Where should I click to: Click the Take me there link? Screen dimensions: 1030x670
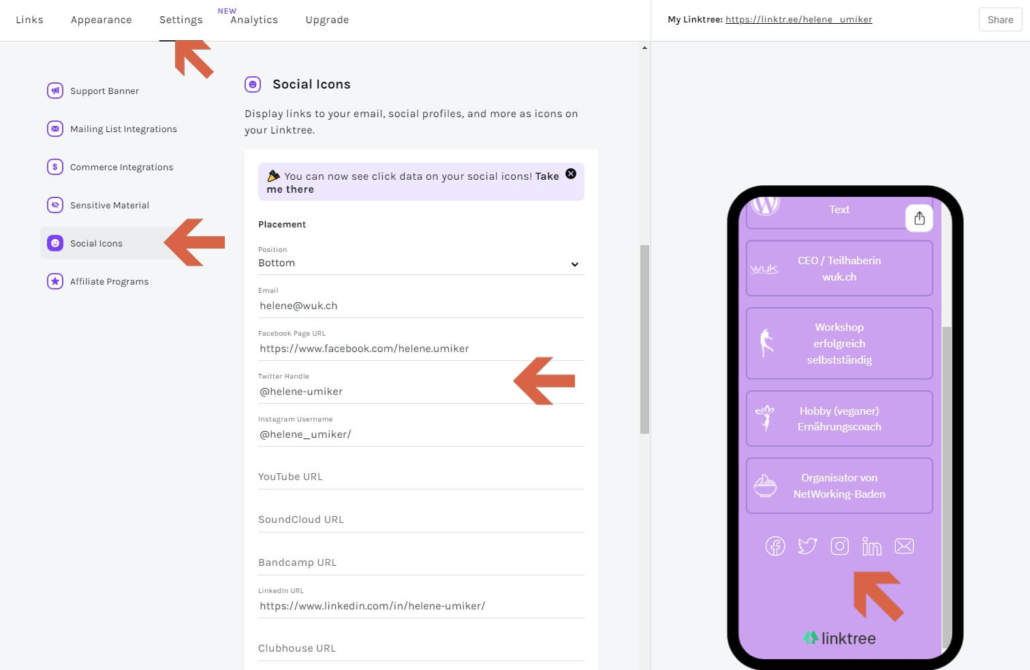tap(290, 189)
